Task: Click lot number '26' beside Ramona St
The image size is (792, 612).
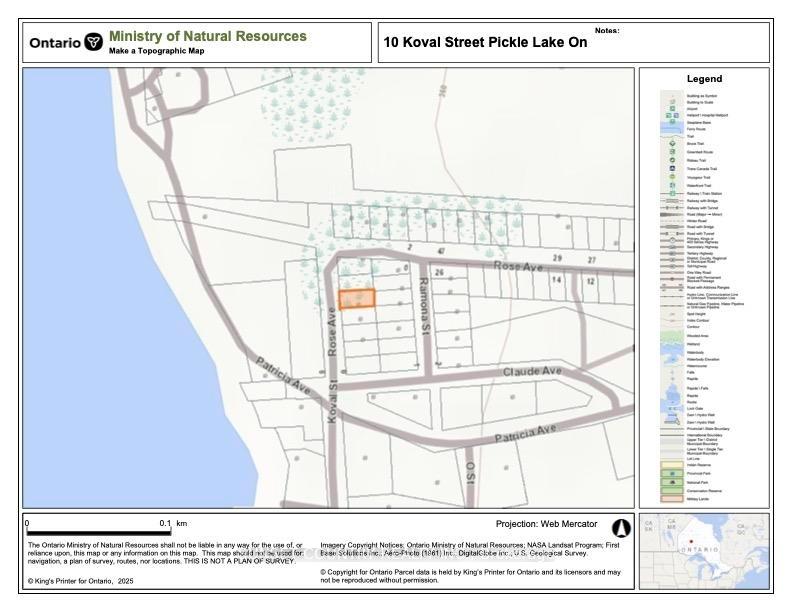Action: click(439, 272)
